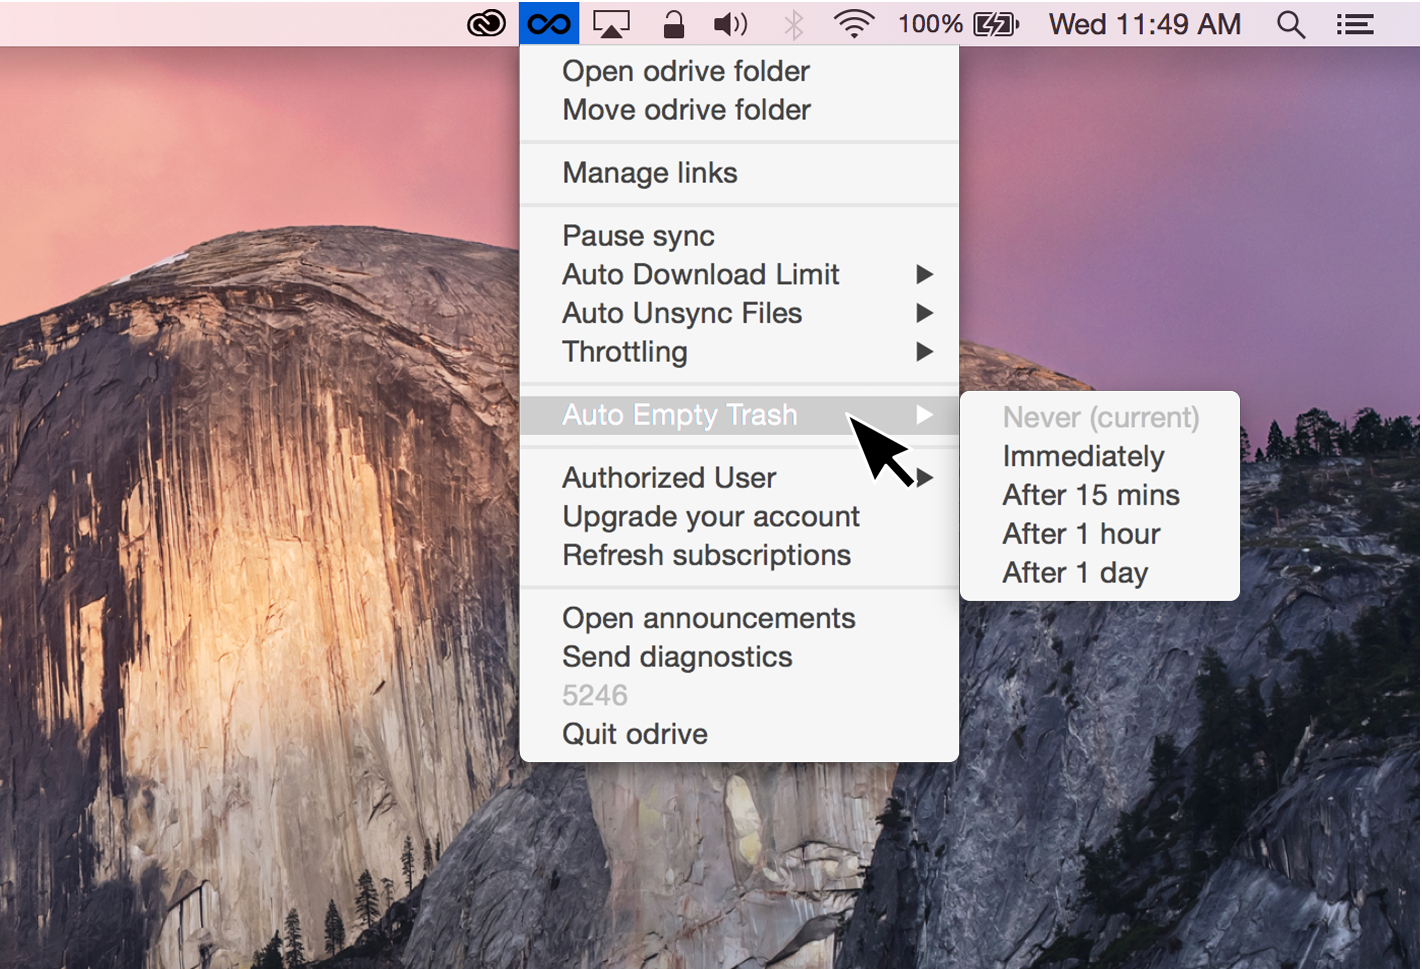Select Never (current) trash option
The image size is (1422, 969).
point(1100,418)
